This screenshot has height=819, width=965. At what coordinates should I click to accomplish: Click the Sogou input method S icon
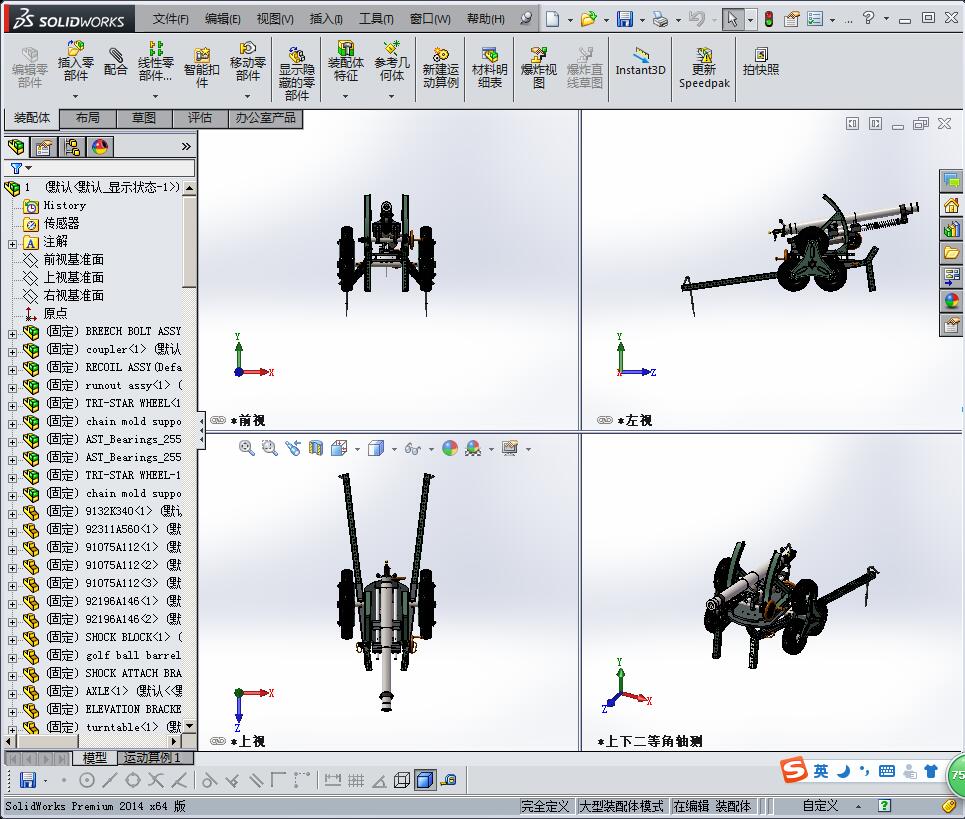pos(794,769)
